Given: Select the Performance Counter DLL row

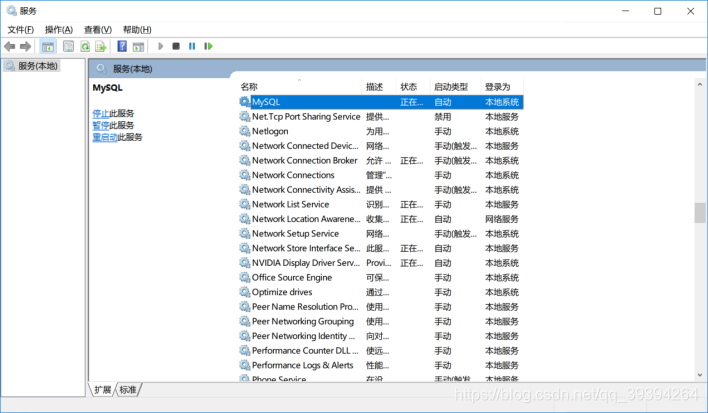Looking at the screenshot, I should pos(381,351).
